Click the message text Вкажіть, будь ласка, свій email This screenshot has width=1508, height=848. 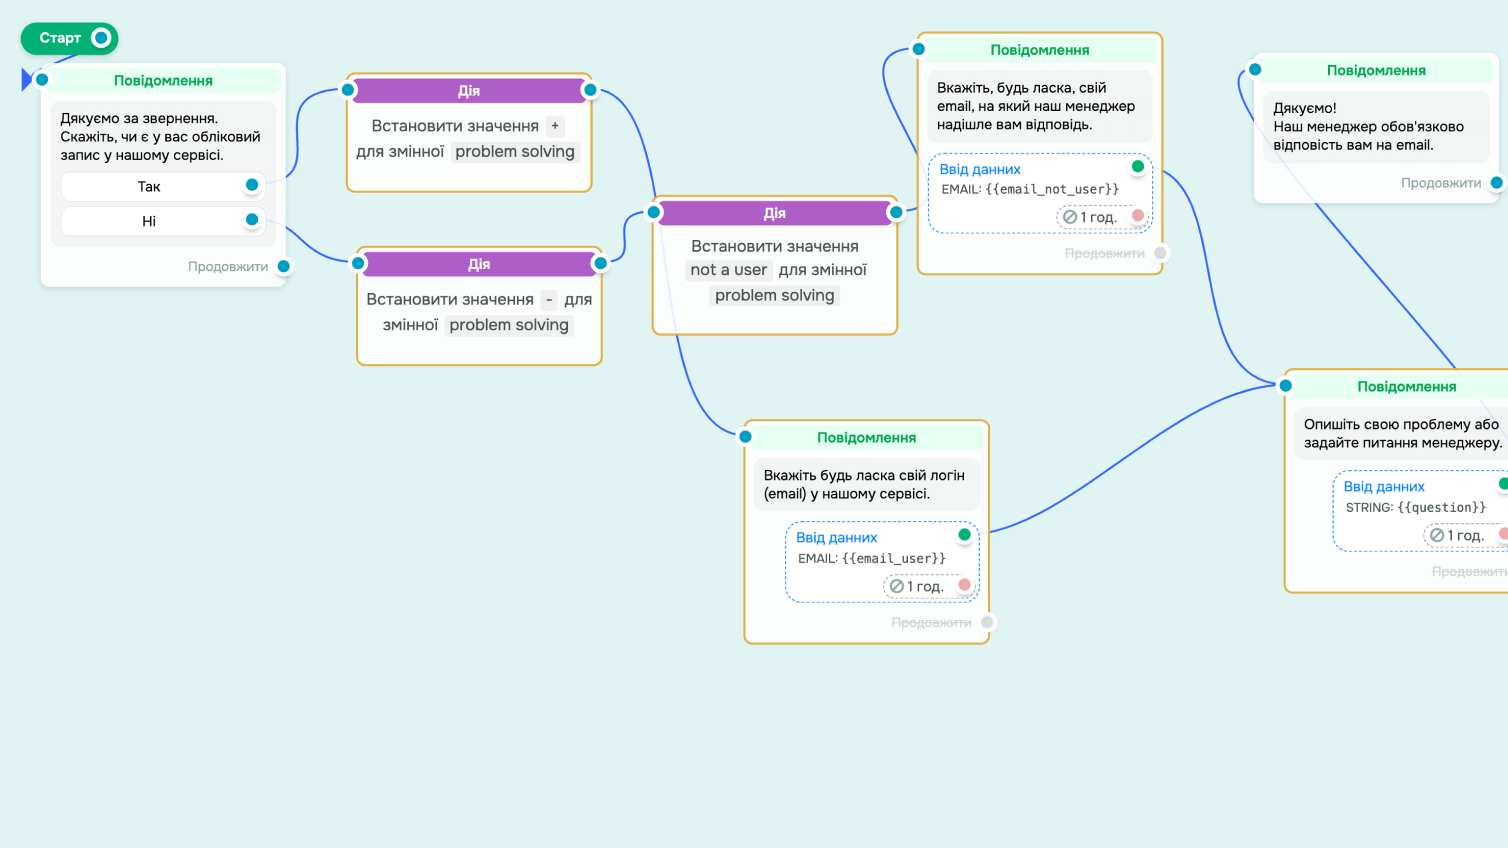click(x=1036, y=106)
